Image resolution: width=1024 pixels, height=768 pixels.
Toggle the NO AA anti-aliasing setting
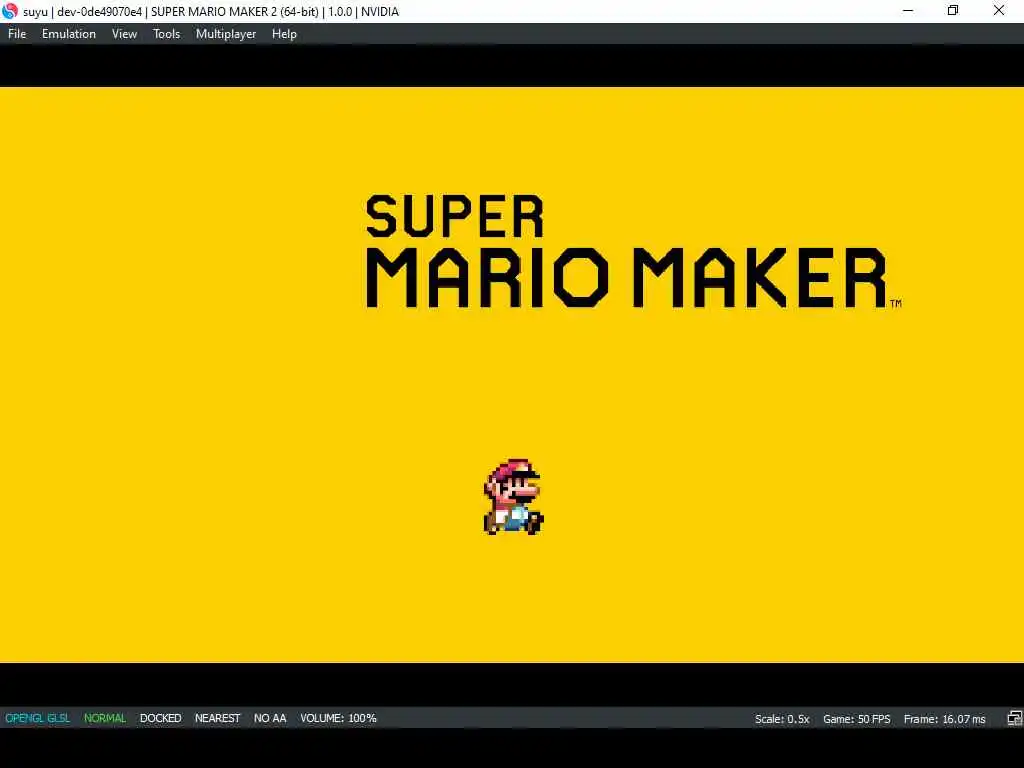[x=270, y=718]
